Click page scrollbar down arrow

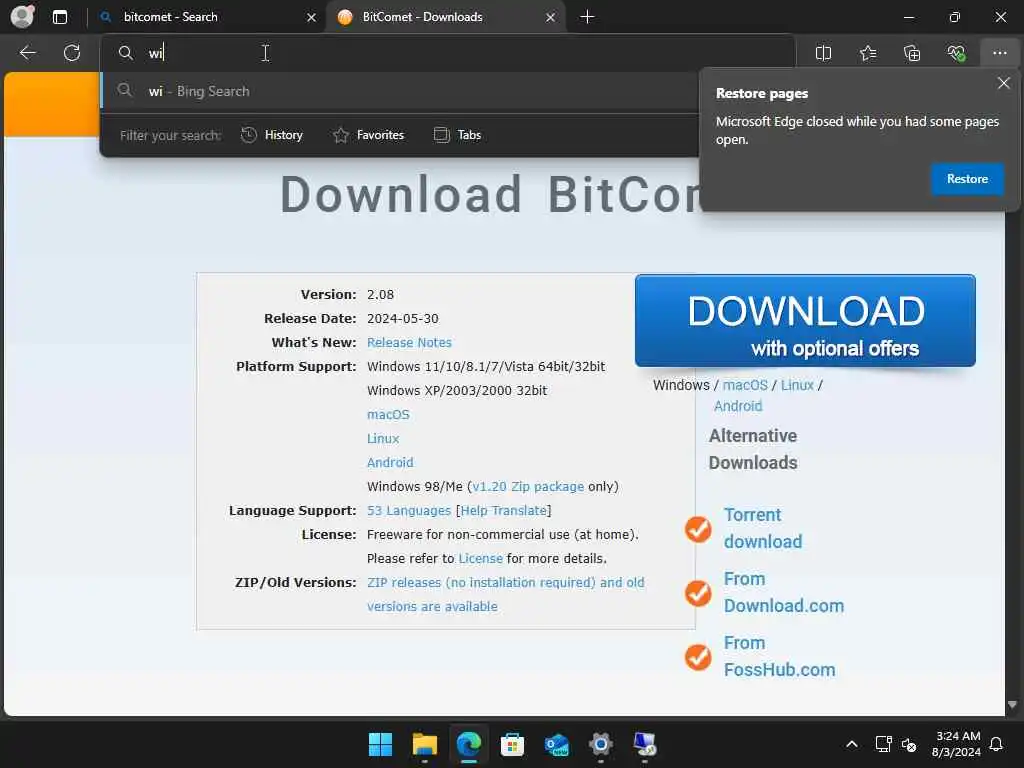(1012, 705)
